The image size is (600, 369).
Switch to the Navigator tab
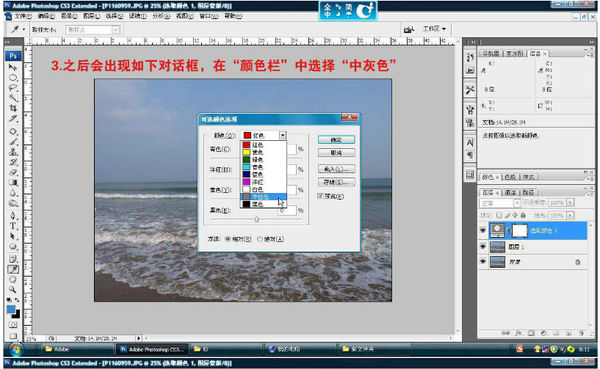point(491,54)
